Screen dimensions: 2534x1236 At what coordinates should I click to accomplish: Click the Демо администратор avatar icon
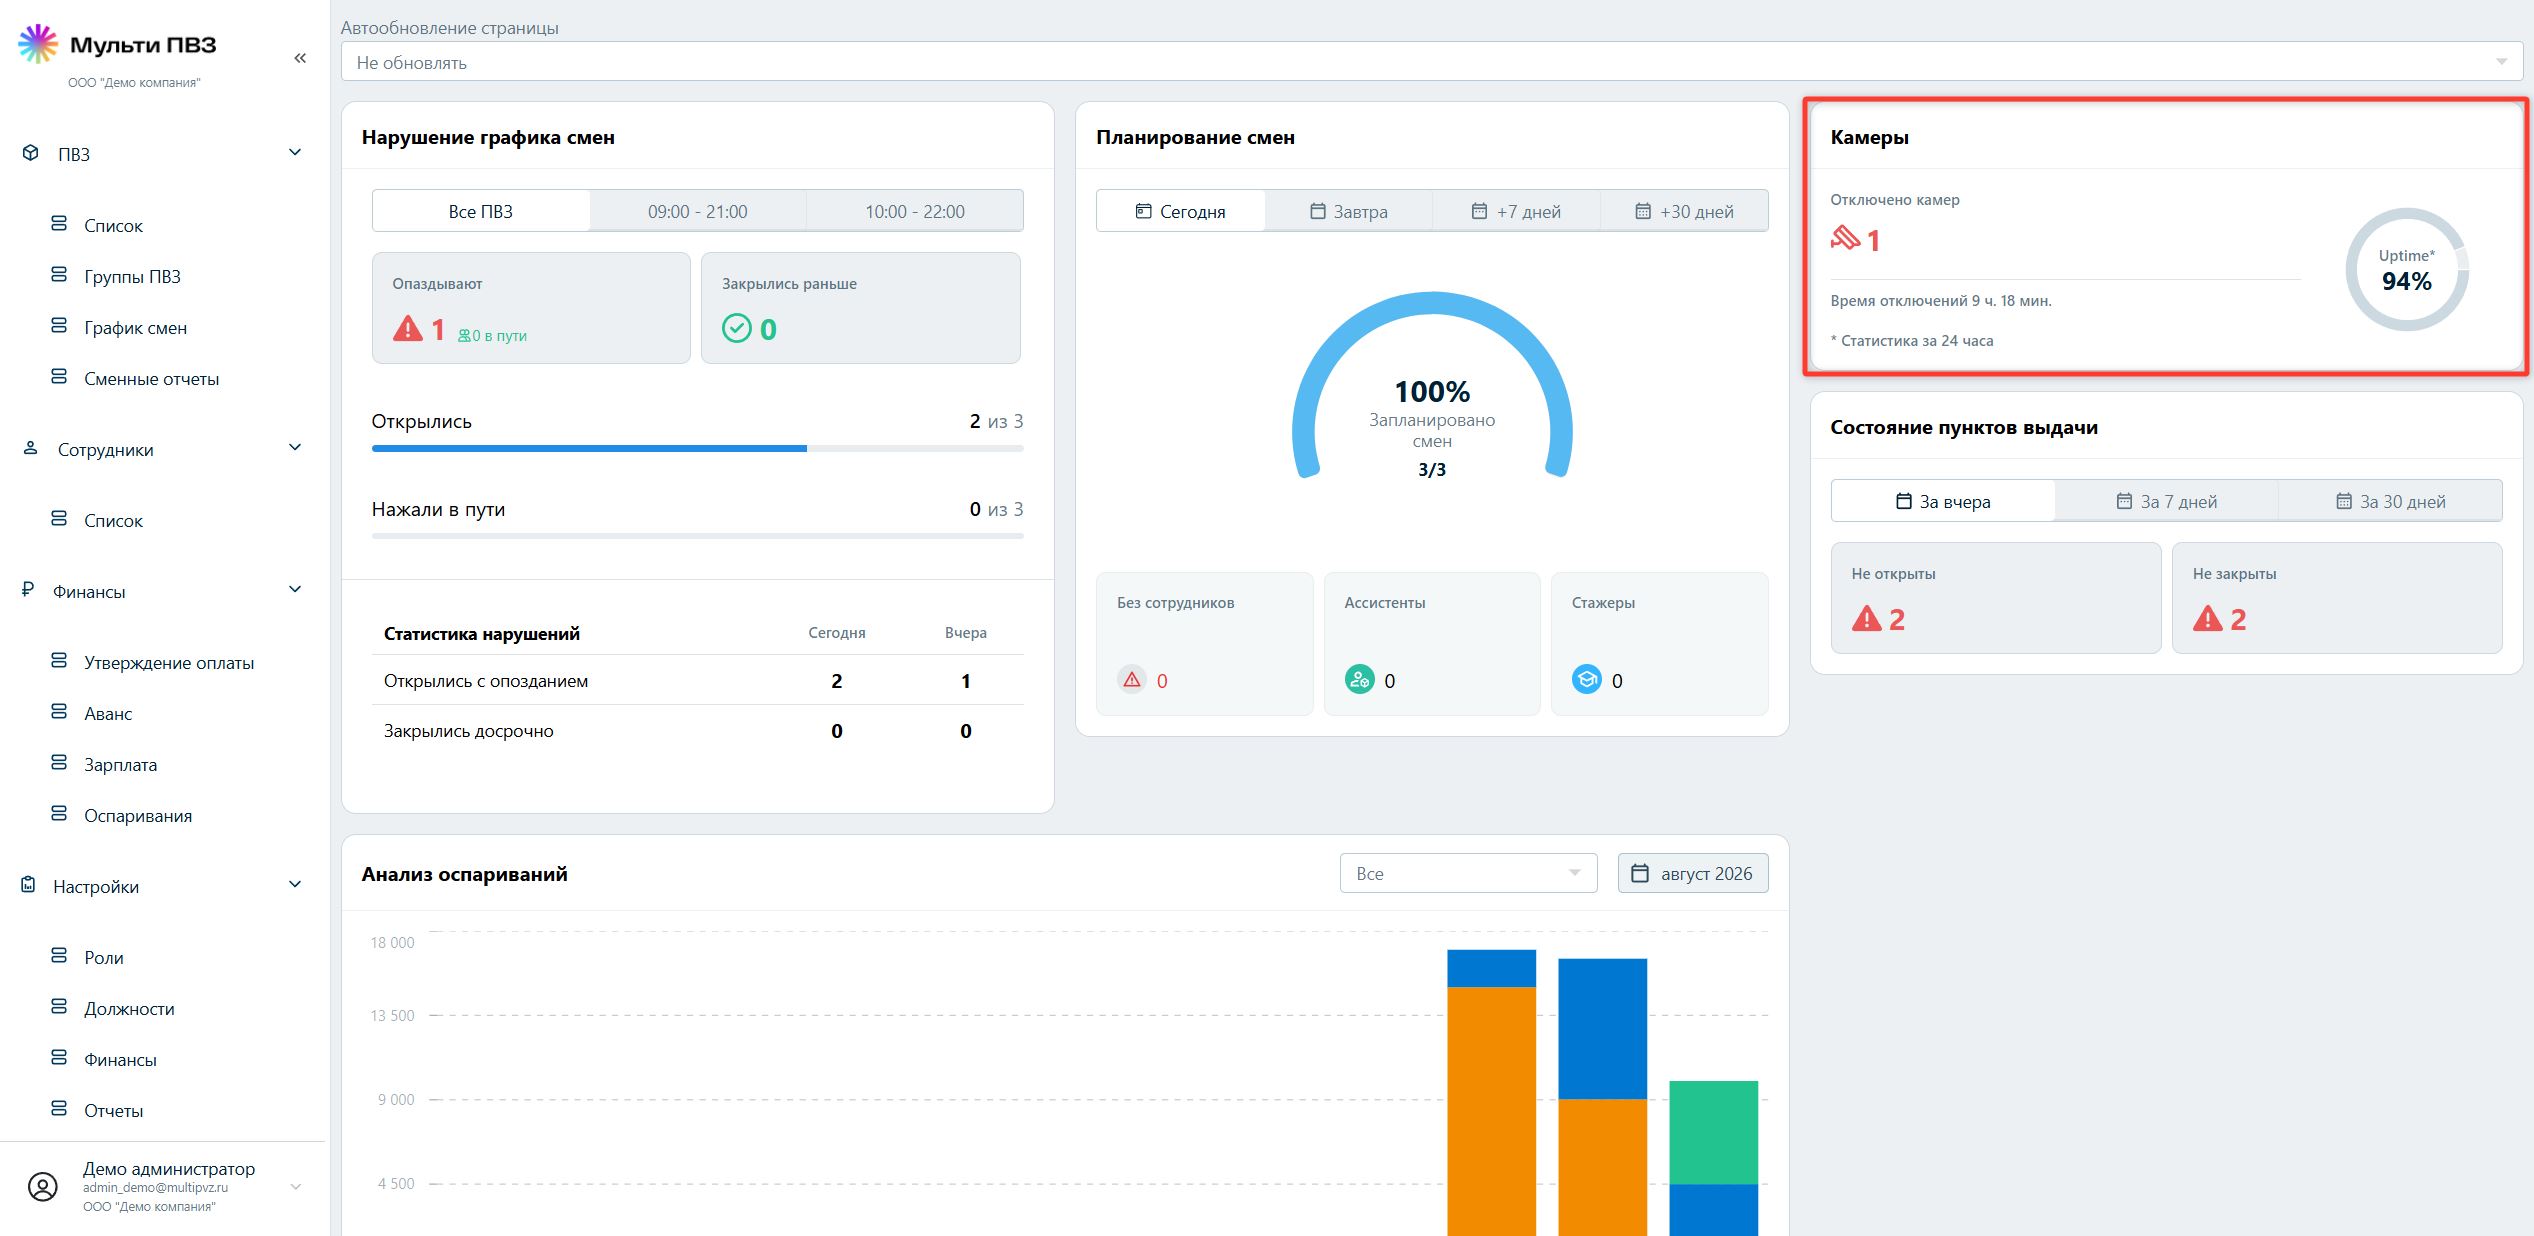click(43, 1187)
